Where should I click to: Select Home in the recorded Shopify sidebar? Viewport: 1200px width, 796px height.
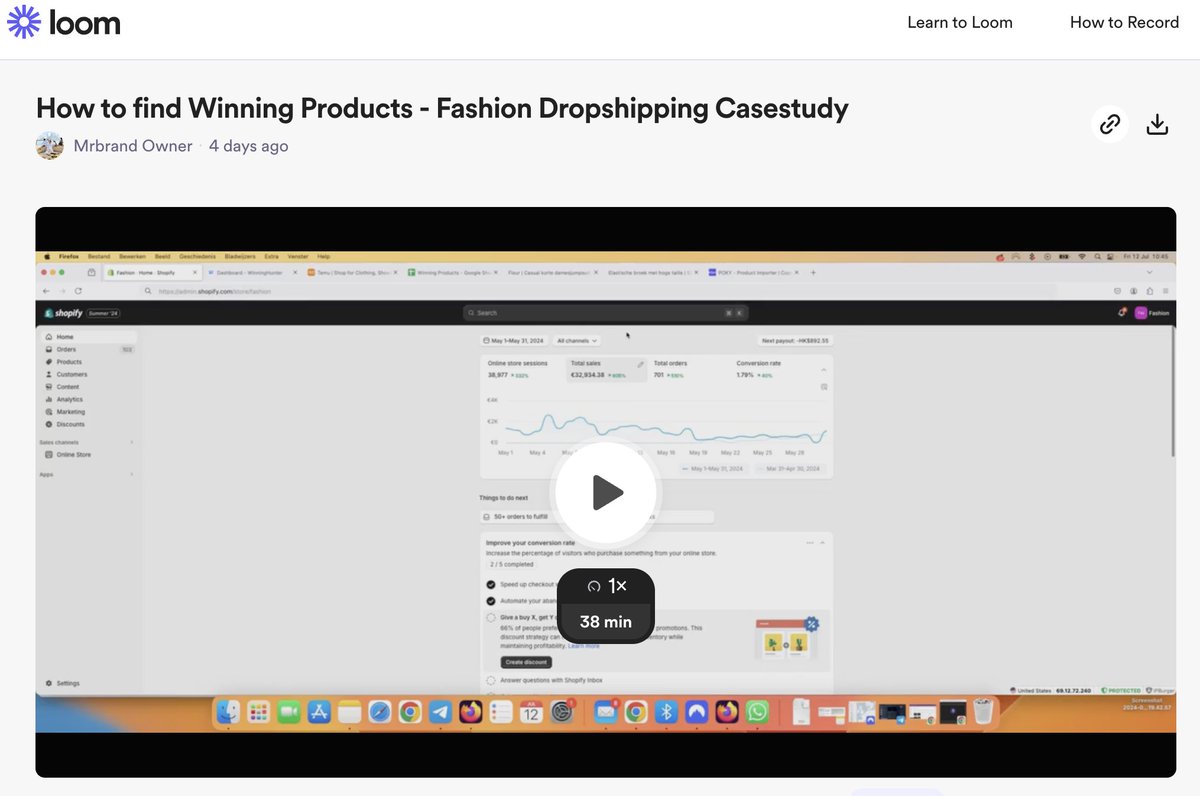click(88, 337)
